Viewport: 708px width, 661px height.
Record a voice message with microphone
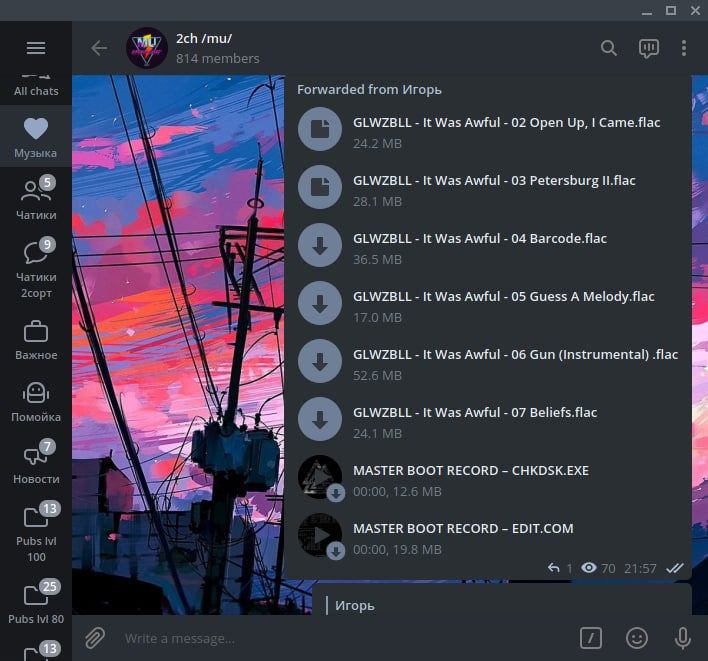(683, 638)
